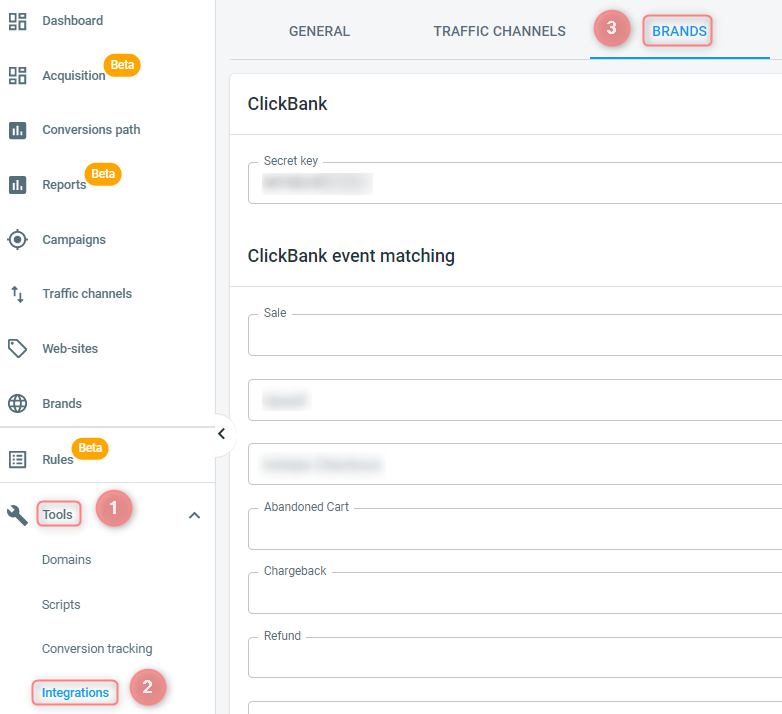
Task: Click the Abandoned Cart field
Action: 515,529
